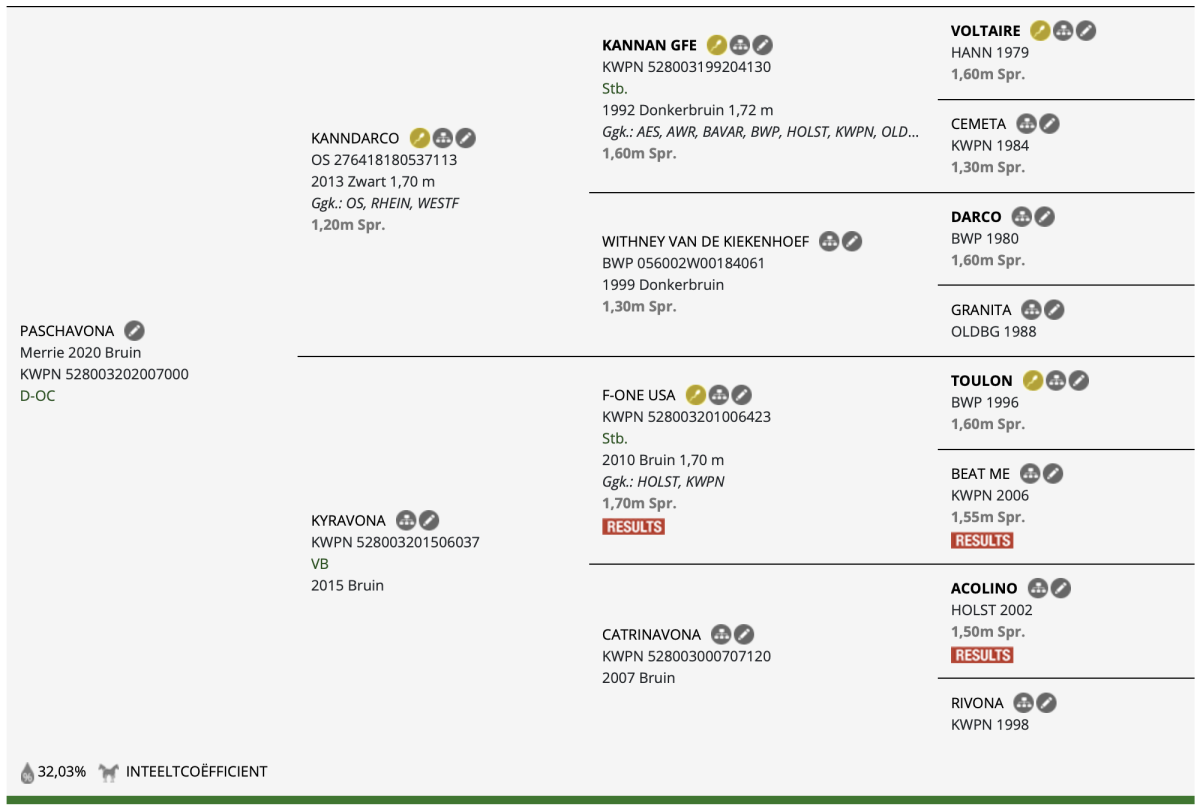This screenshot has width=1200, height=809.
Task: Open the RESULTS badge under BEAT ME
Action: [x=982, y=540]
